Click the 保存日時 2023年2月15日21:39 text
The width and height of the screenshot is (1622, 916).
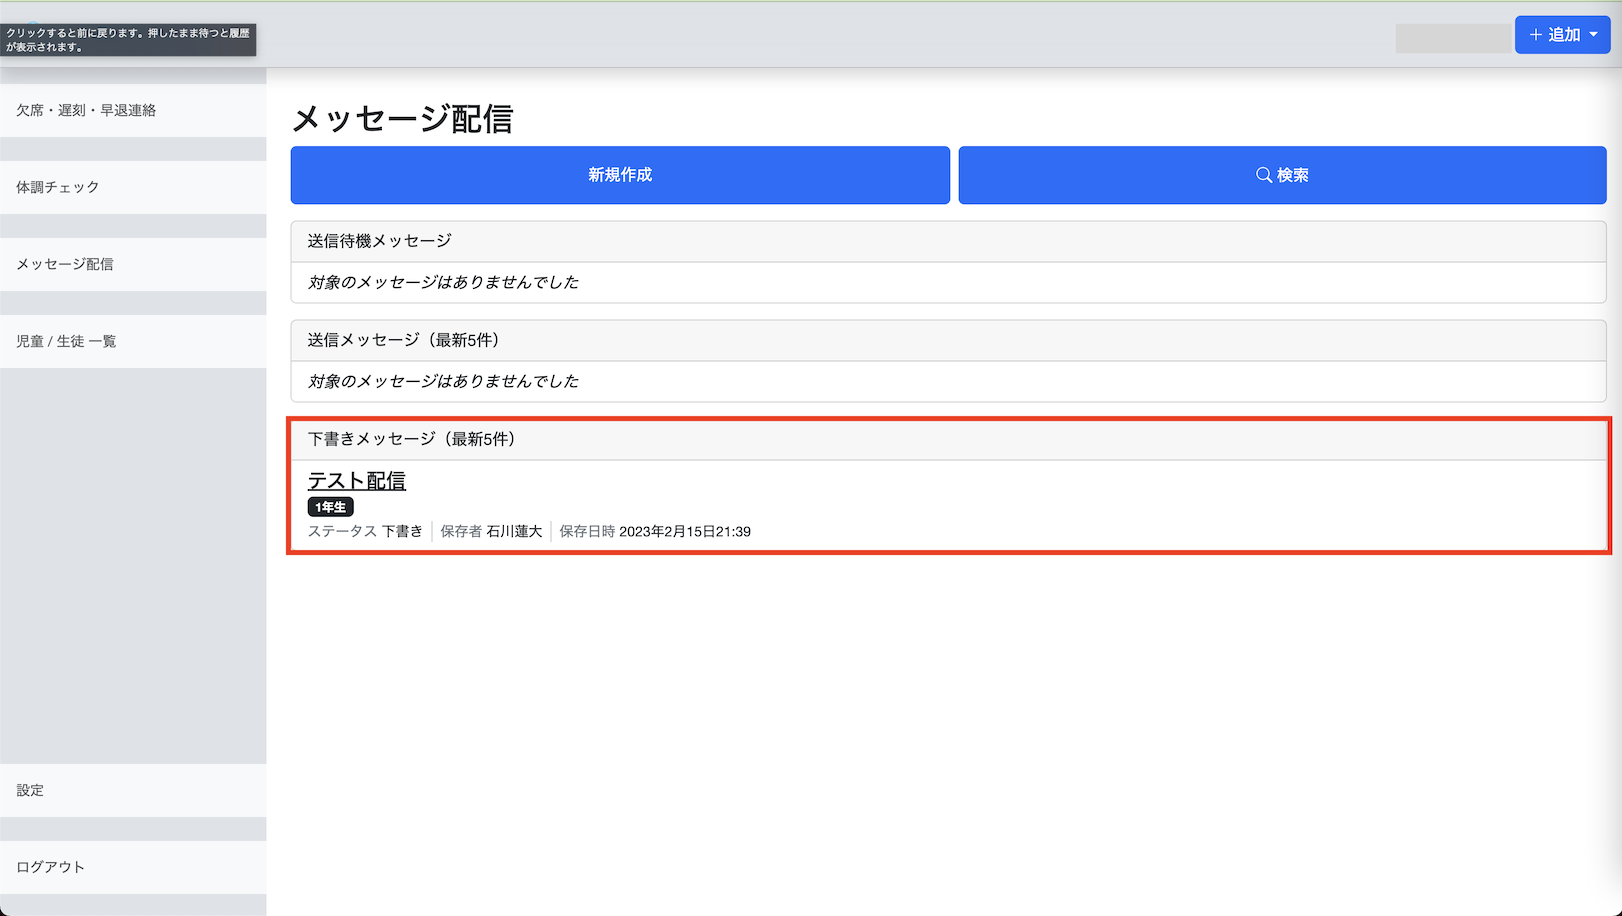[655, 531]
